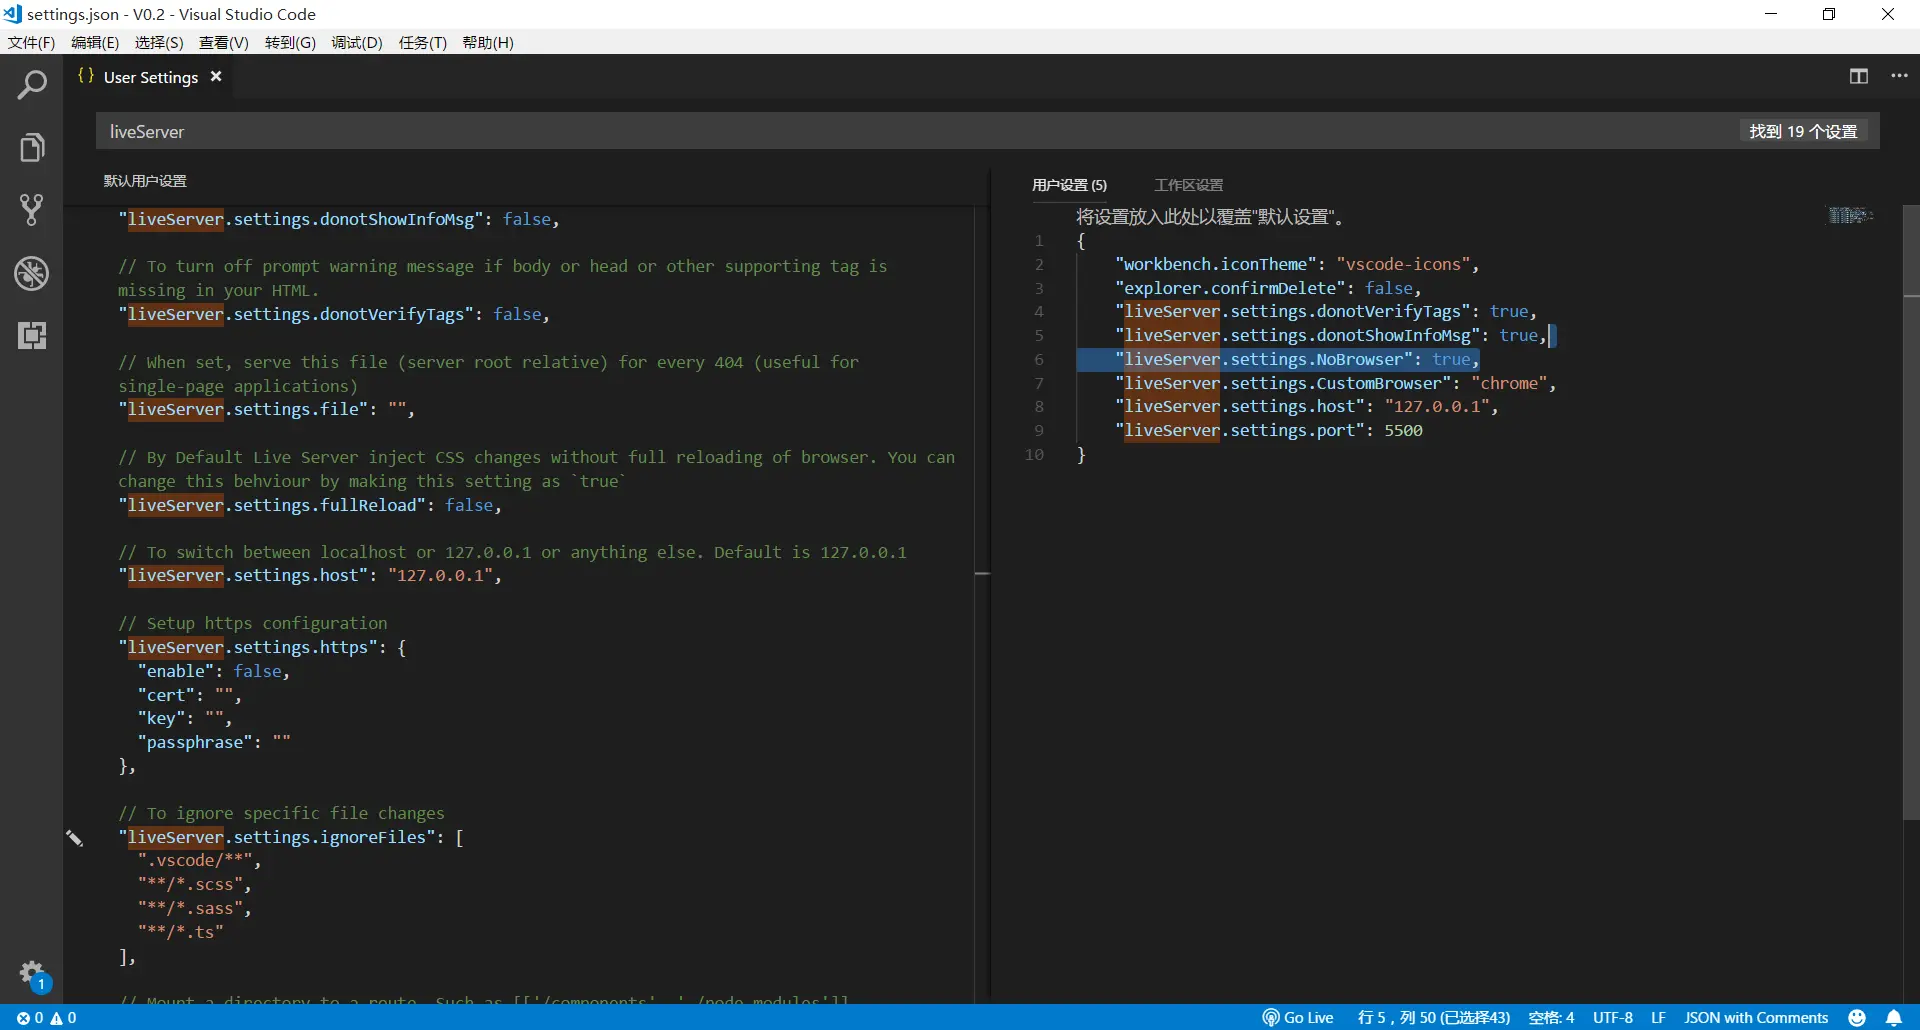Image resolution: width=1920 pixels, height=1030 pixels.
Task: Open the Source Control view
Action: point(32,210)
